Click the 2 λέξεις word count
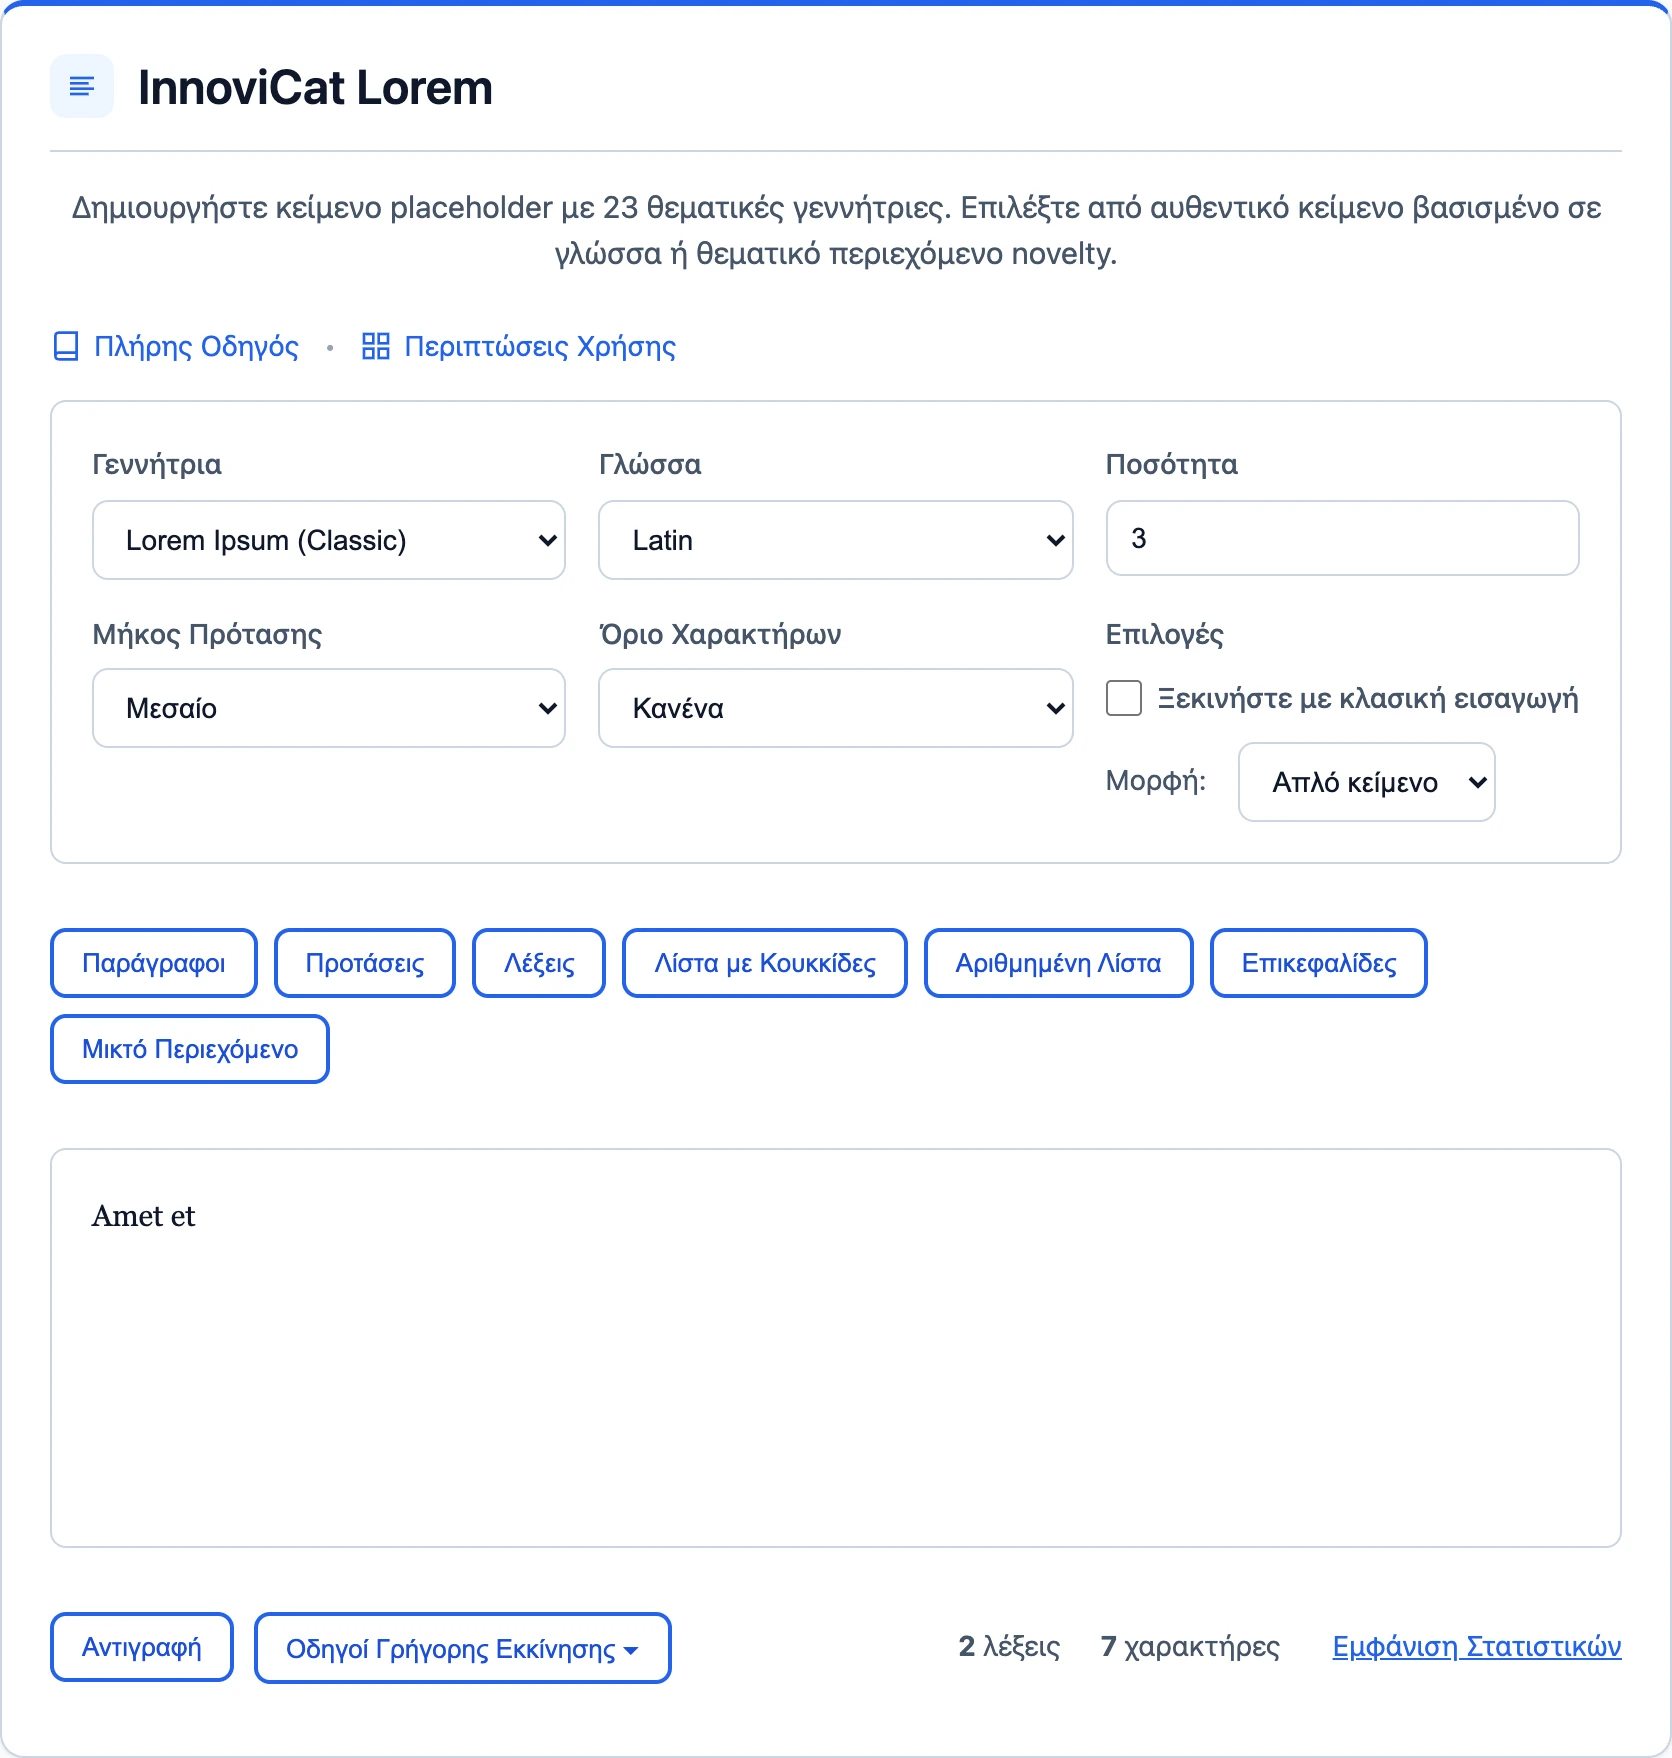The width and height of the screenshot is (1672, 1758). [x=1009, y=1647]
